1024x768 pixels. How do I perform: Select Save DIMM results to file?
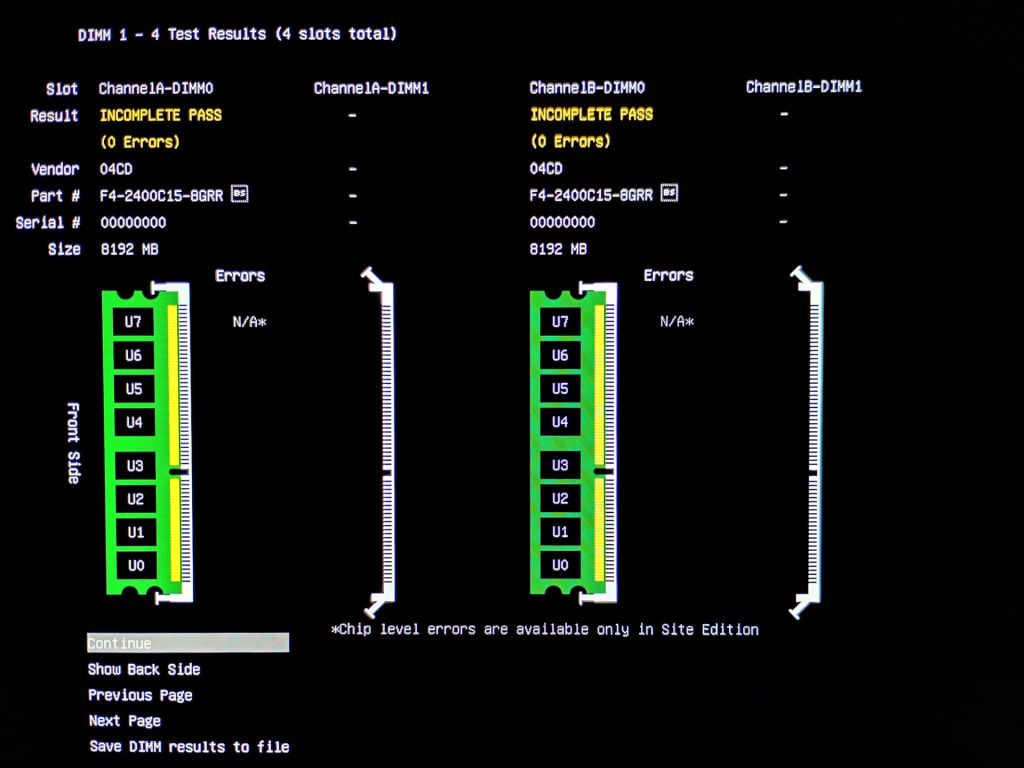tap(189, 746)
